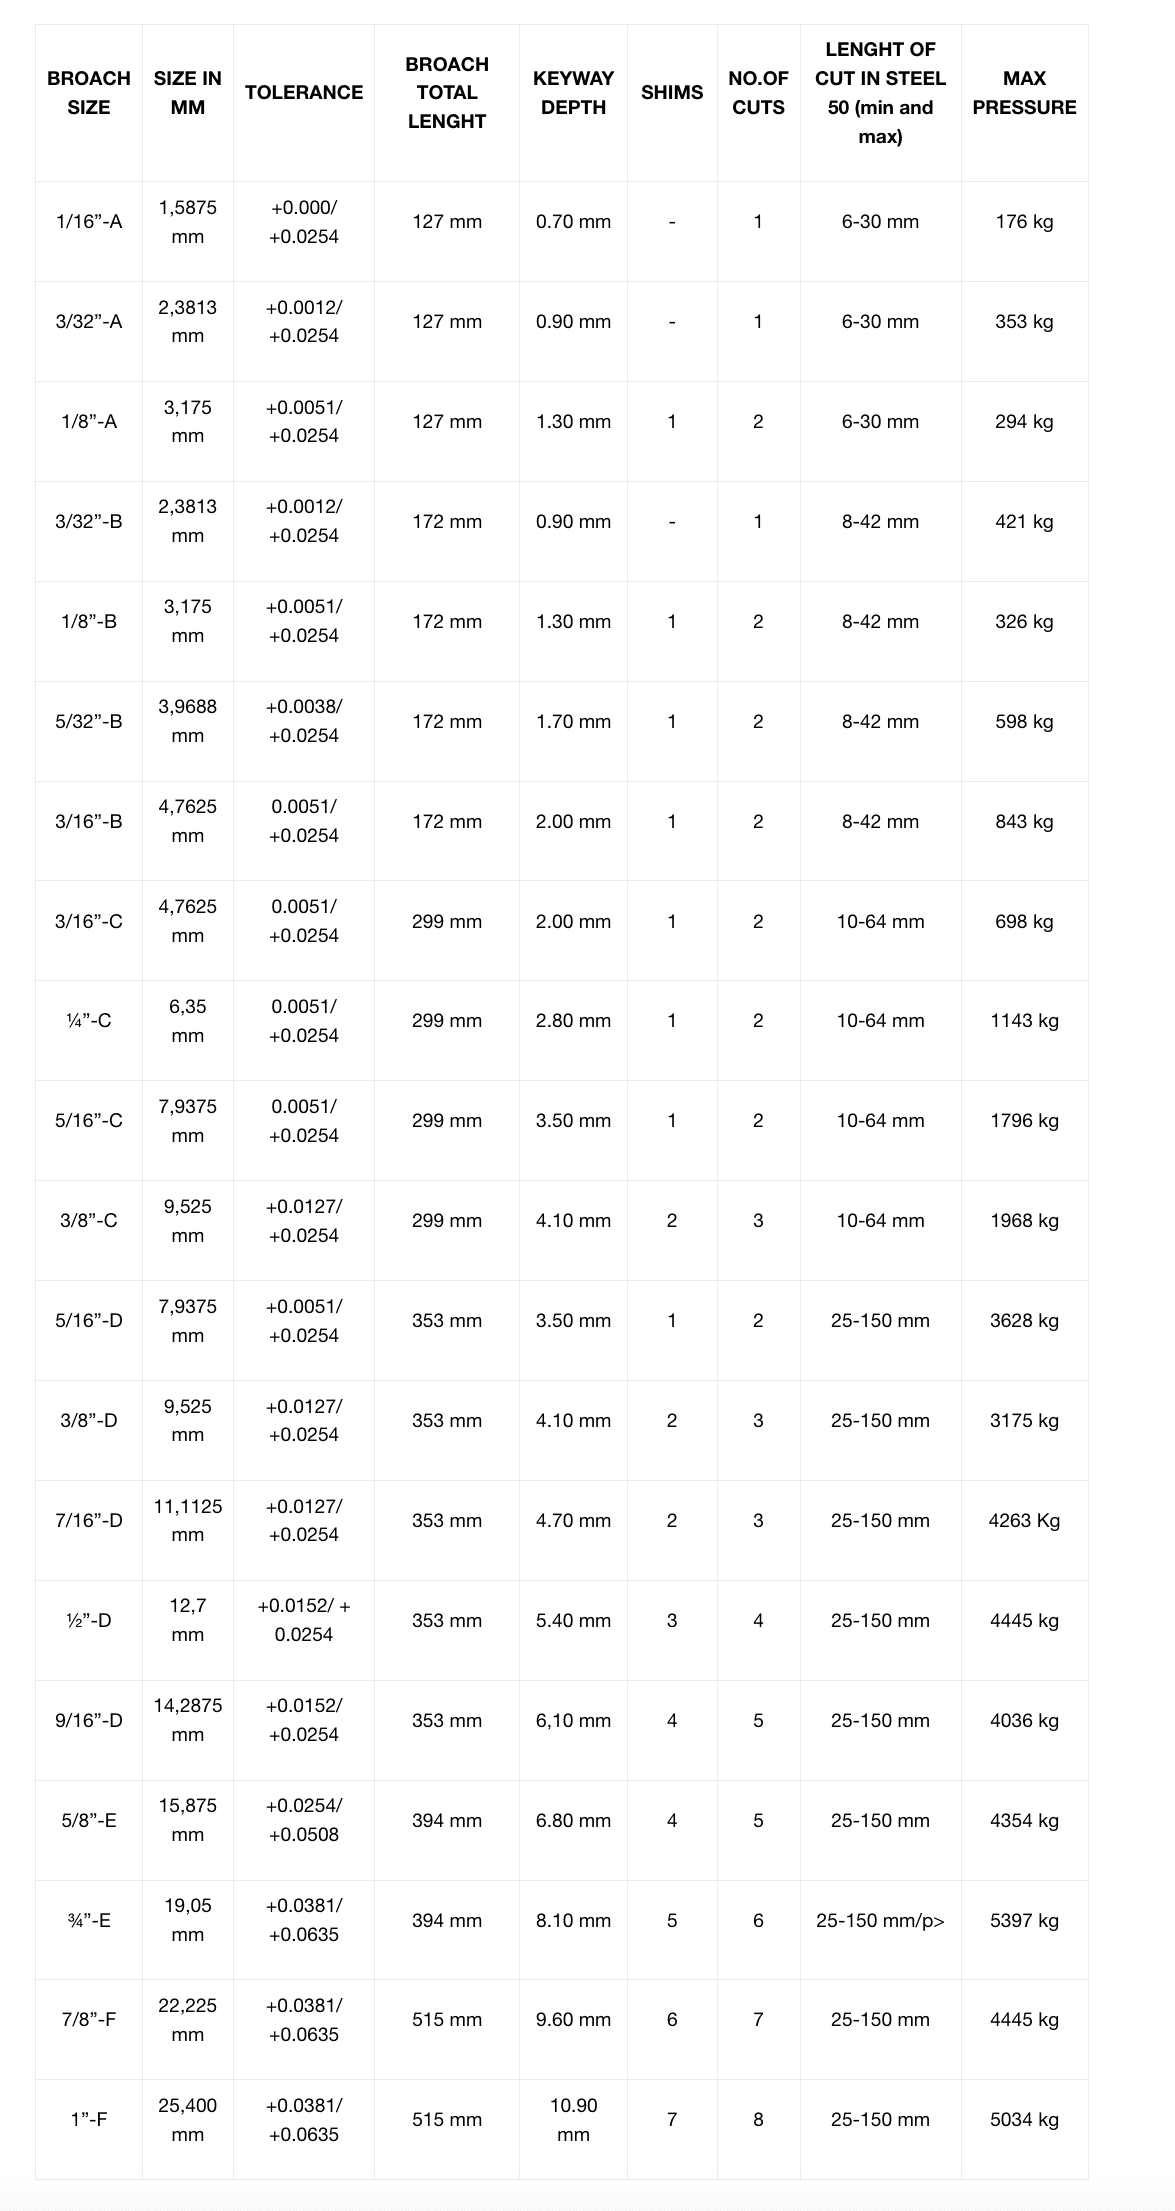This screenshot has height=2211, width=1175.
Task: Click the 3/32”-B broach size cell
Action: [89, 522]
